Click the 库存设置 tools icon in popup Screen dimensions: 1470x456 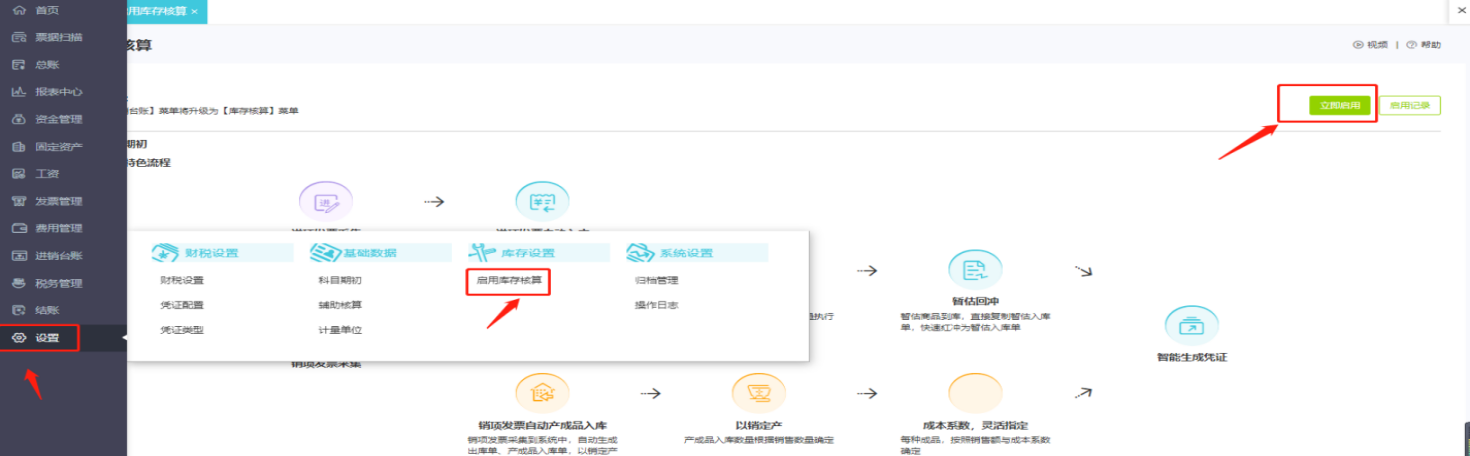tap(483, 252)
